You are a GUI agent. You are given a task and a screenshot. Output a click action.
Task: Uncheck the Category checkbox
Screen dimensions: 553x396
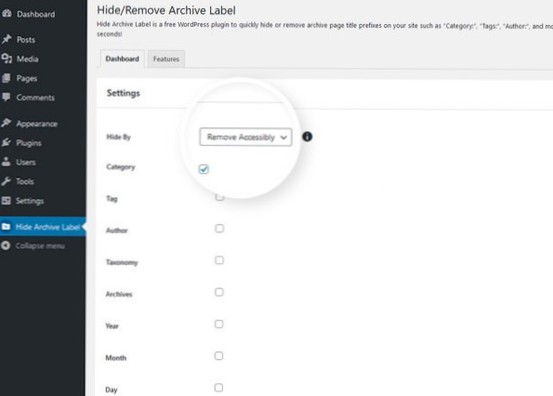pos(203,169)
